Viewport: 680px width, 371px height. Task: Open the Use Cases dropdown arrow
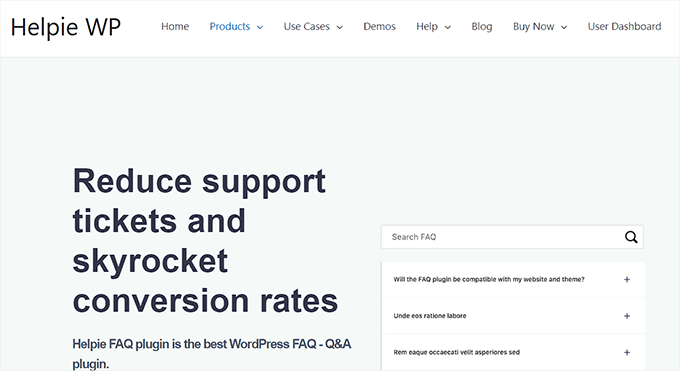tap(340, 27)
